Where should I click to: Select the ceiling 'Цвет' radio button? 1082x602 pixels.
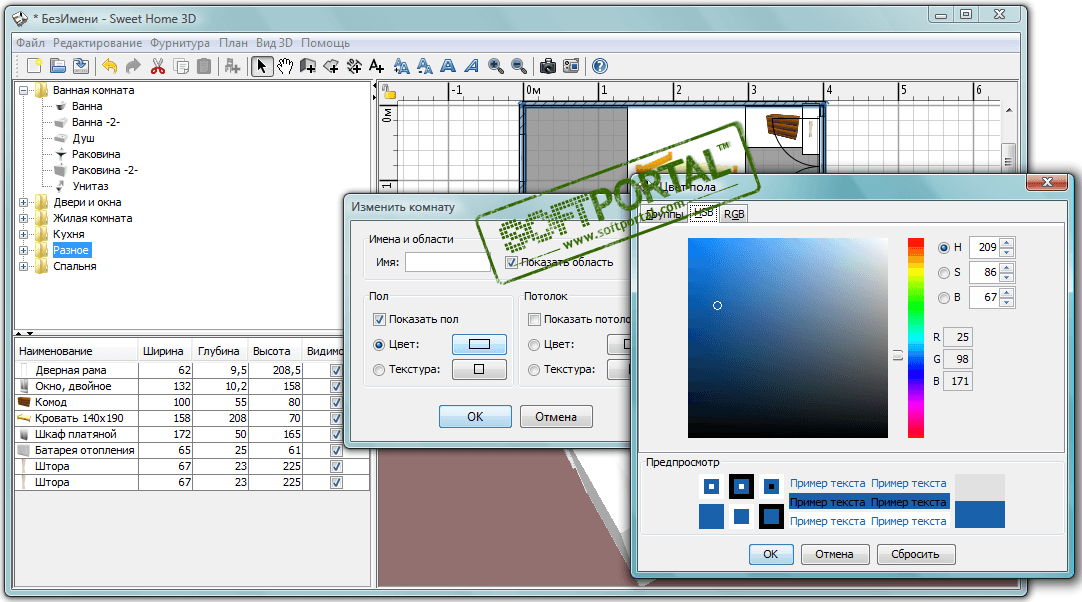[x=533, y=344]
